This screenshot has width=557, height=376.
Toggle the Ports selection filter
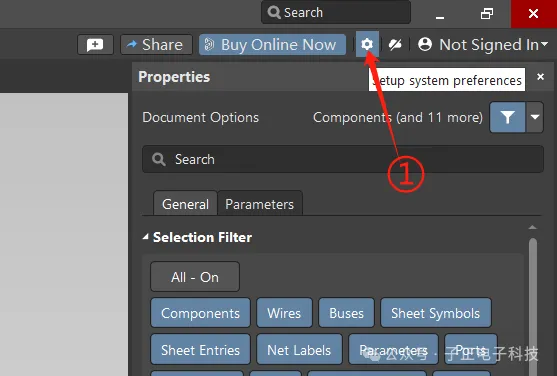click(x=471, y=350)
